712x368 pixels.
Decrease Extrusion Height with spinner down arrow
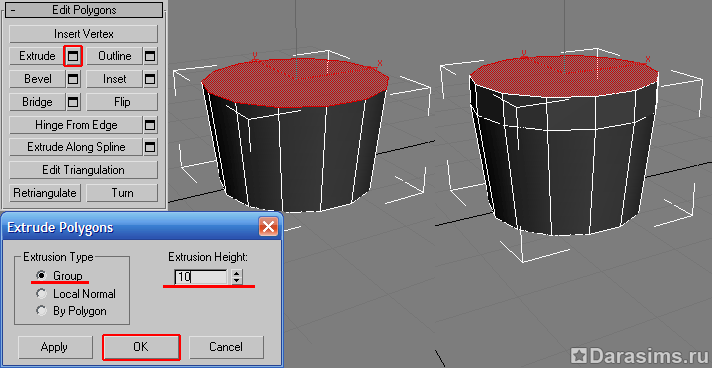(236, 281)
